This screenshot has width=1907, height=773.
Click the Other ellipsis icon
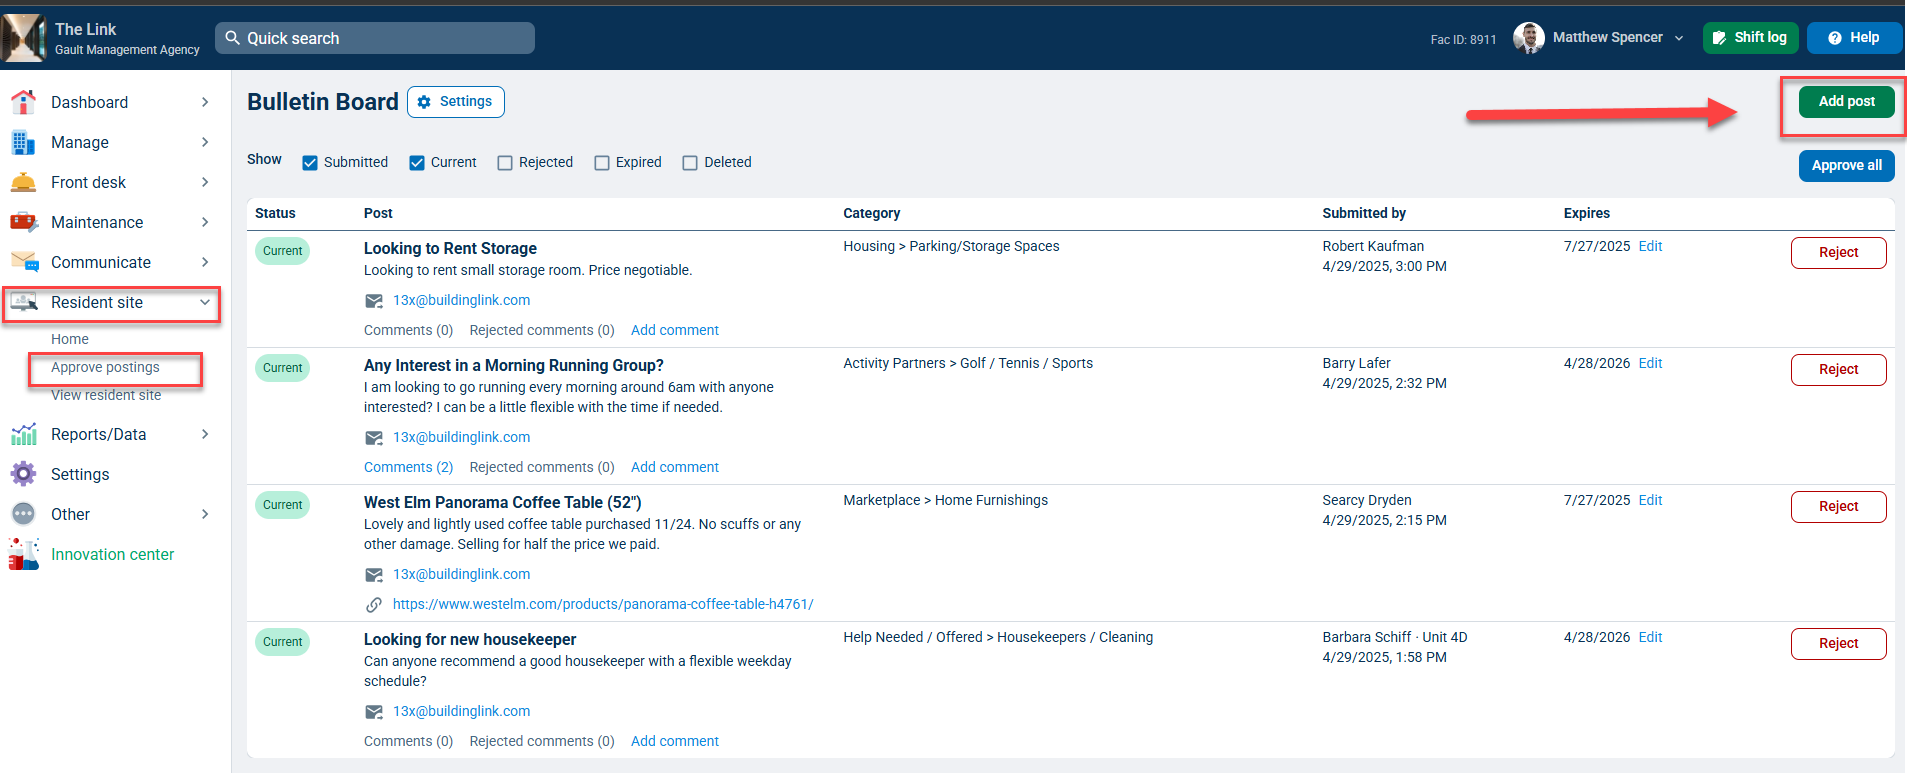coord(23,514)
